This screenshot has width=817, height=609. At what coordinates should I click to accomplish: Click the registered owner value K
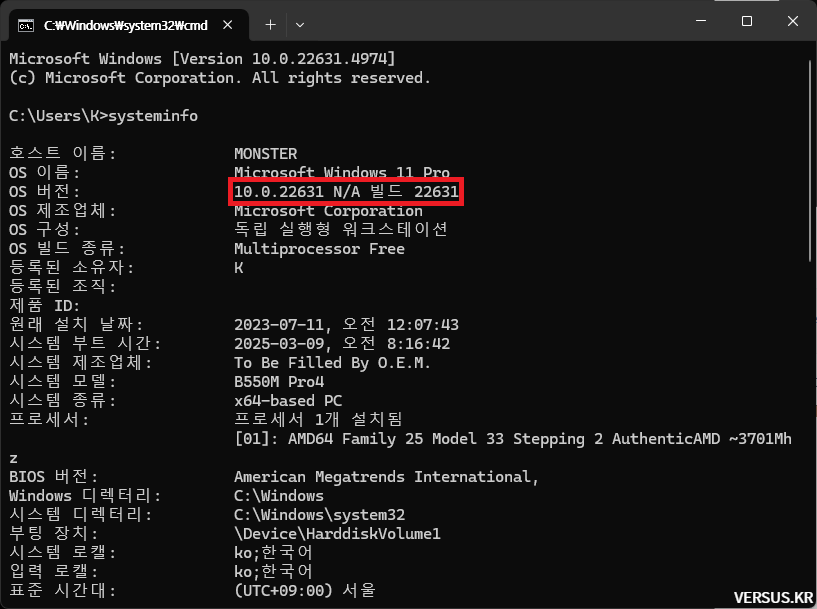click(239, 268)
